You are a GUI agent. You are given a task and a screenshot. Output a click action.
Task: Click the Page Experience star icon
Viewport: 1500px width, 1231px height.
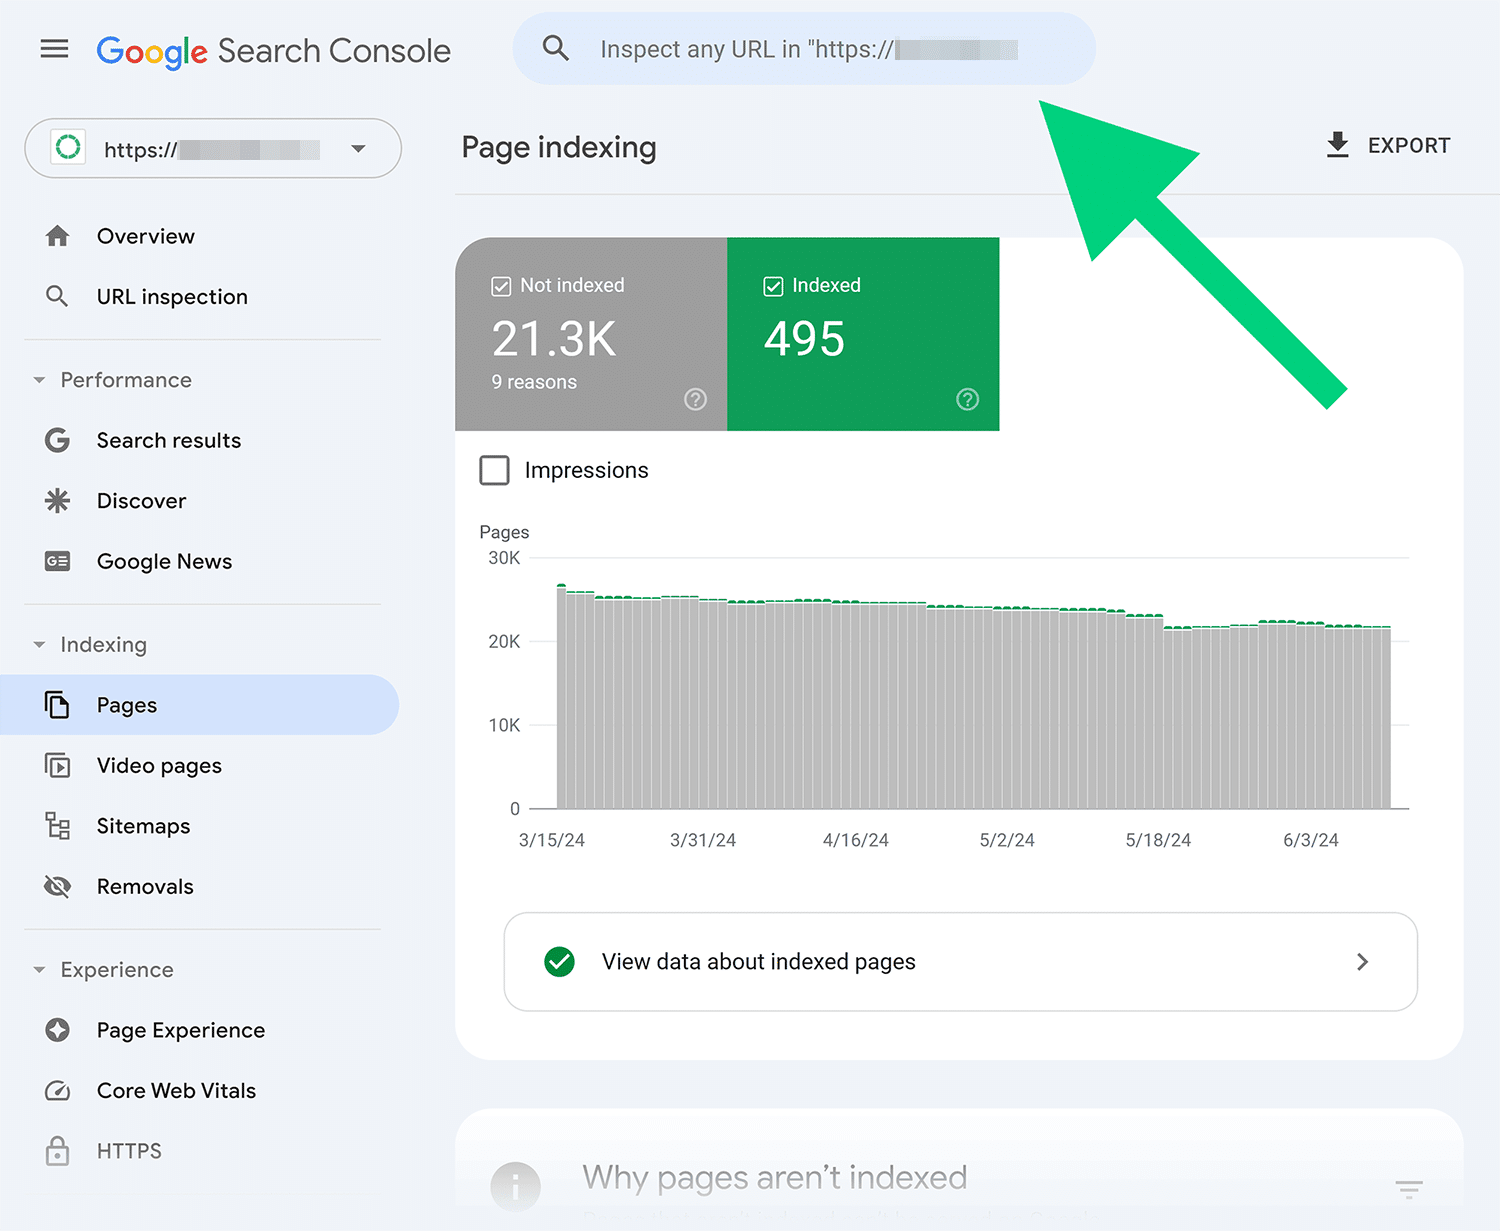click(58, 1030)
